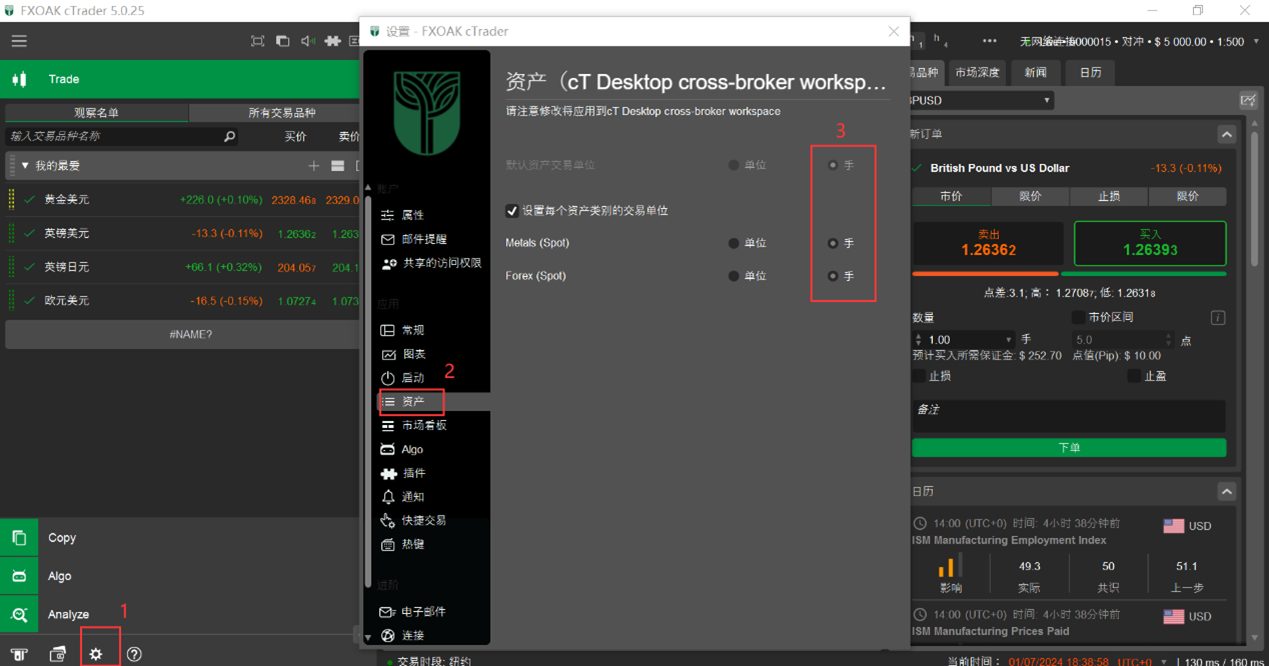The image size is (1269, 666).
Task: Select 图表 in the settings menu
Action: 411,353
